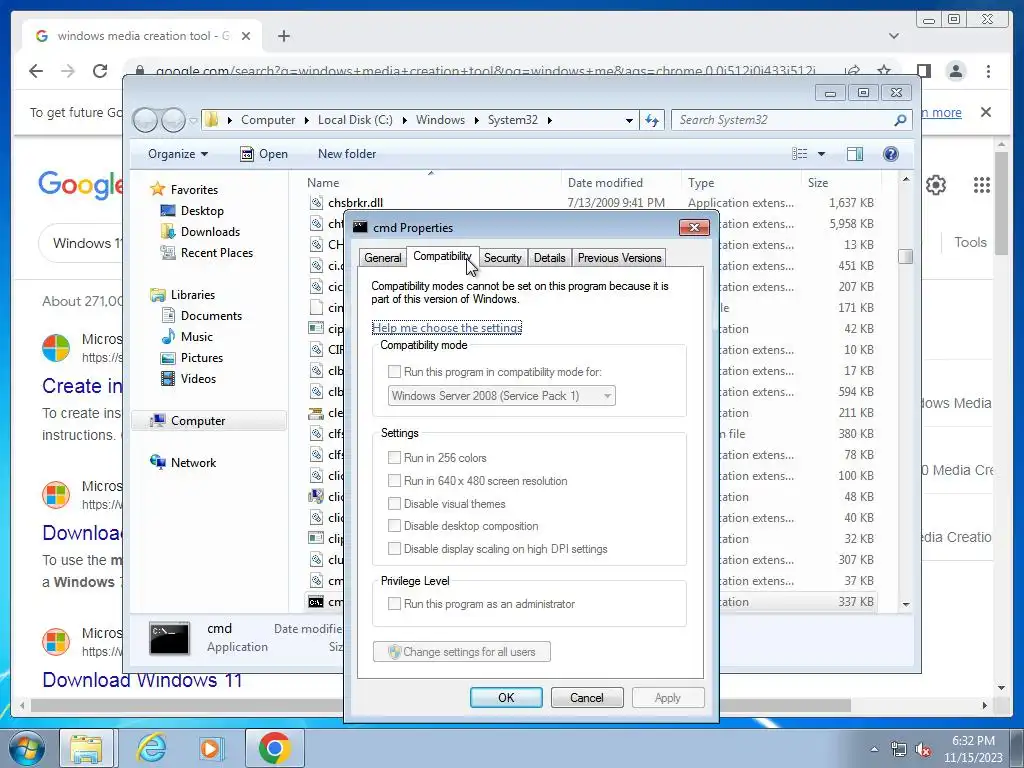Viewport: 1024px width, 768px height.
Task: Open the Details tab
Action: click(x=550, y=258)
